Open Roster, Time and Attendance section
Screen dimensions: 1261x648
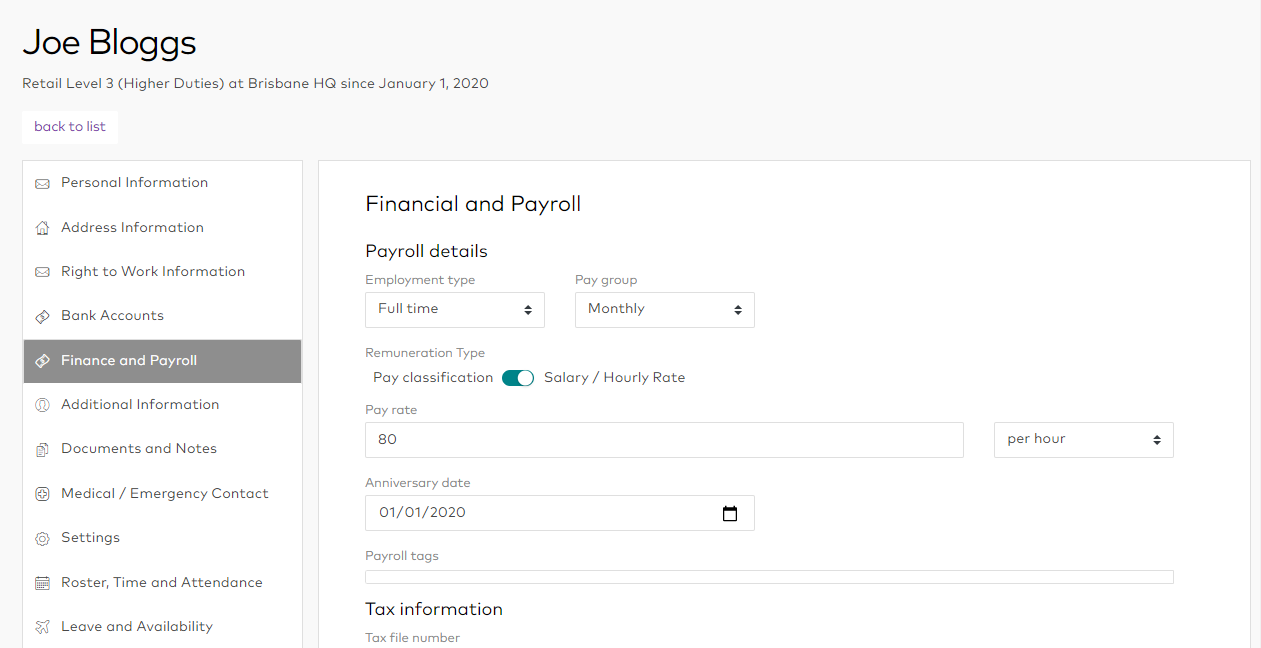click(x=161, y=582)
